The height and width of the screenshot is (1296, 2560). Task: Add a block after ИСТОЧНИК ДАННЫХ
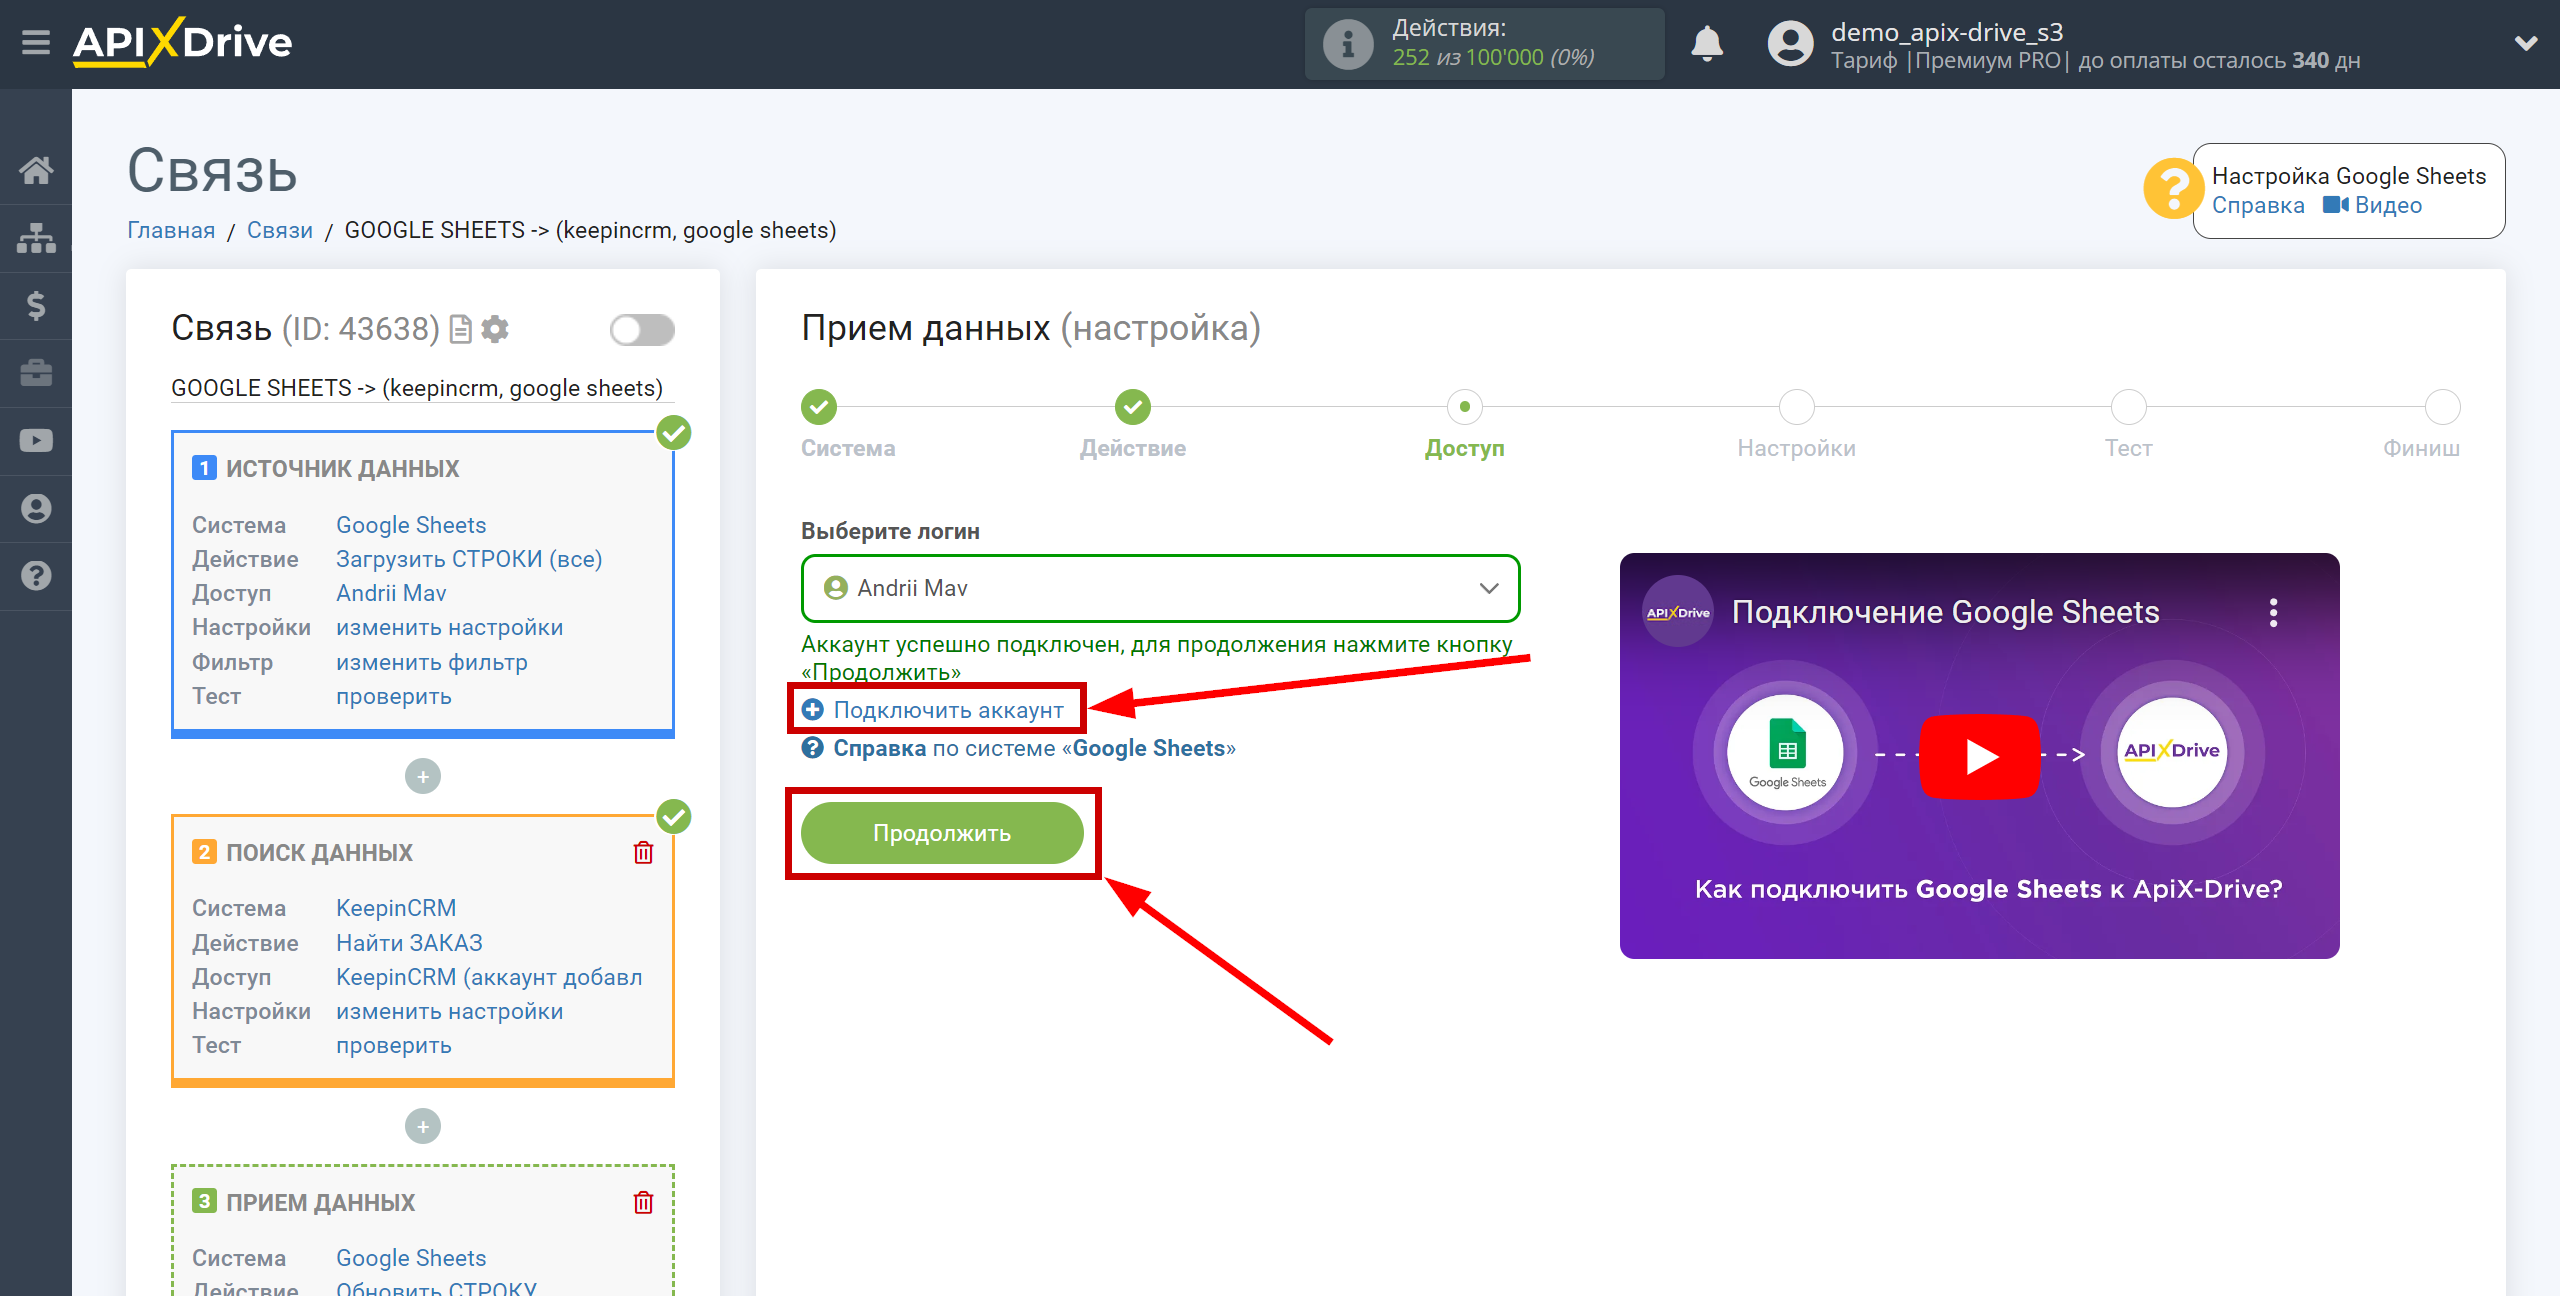click(423, 777)
